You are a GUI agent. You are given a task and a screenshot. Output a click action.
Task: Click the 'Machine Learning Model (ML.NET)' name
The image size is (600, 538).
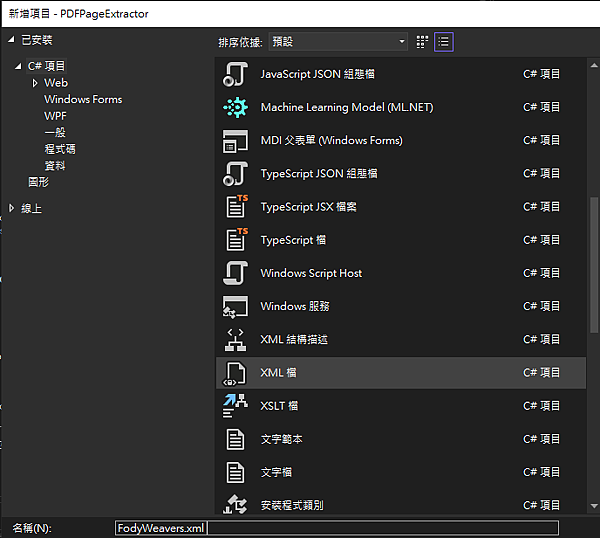pyautogui.click(x=347, y=108)
